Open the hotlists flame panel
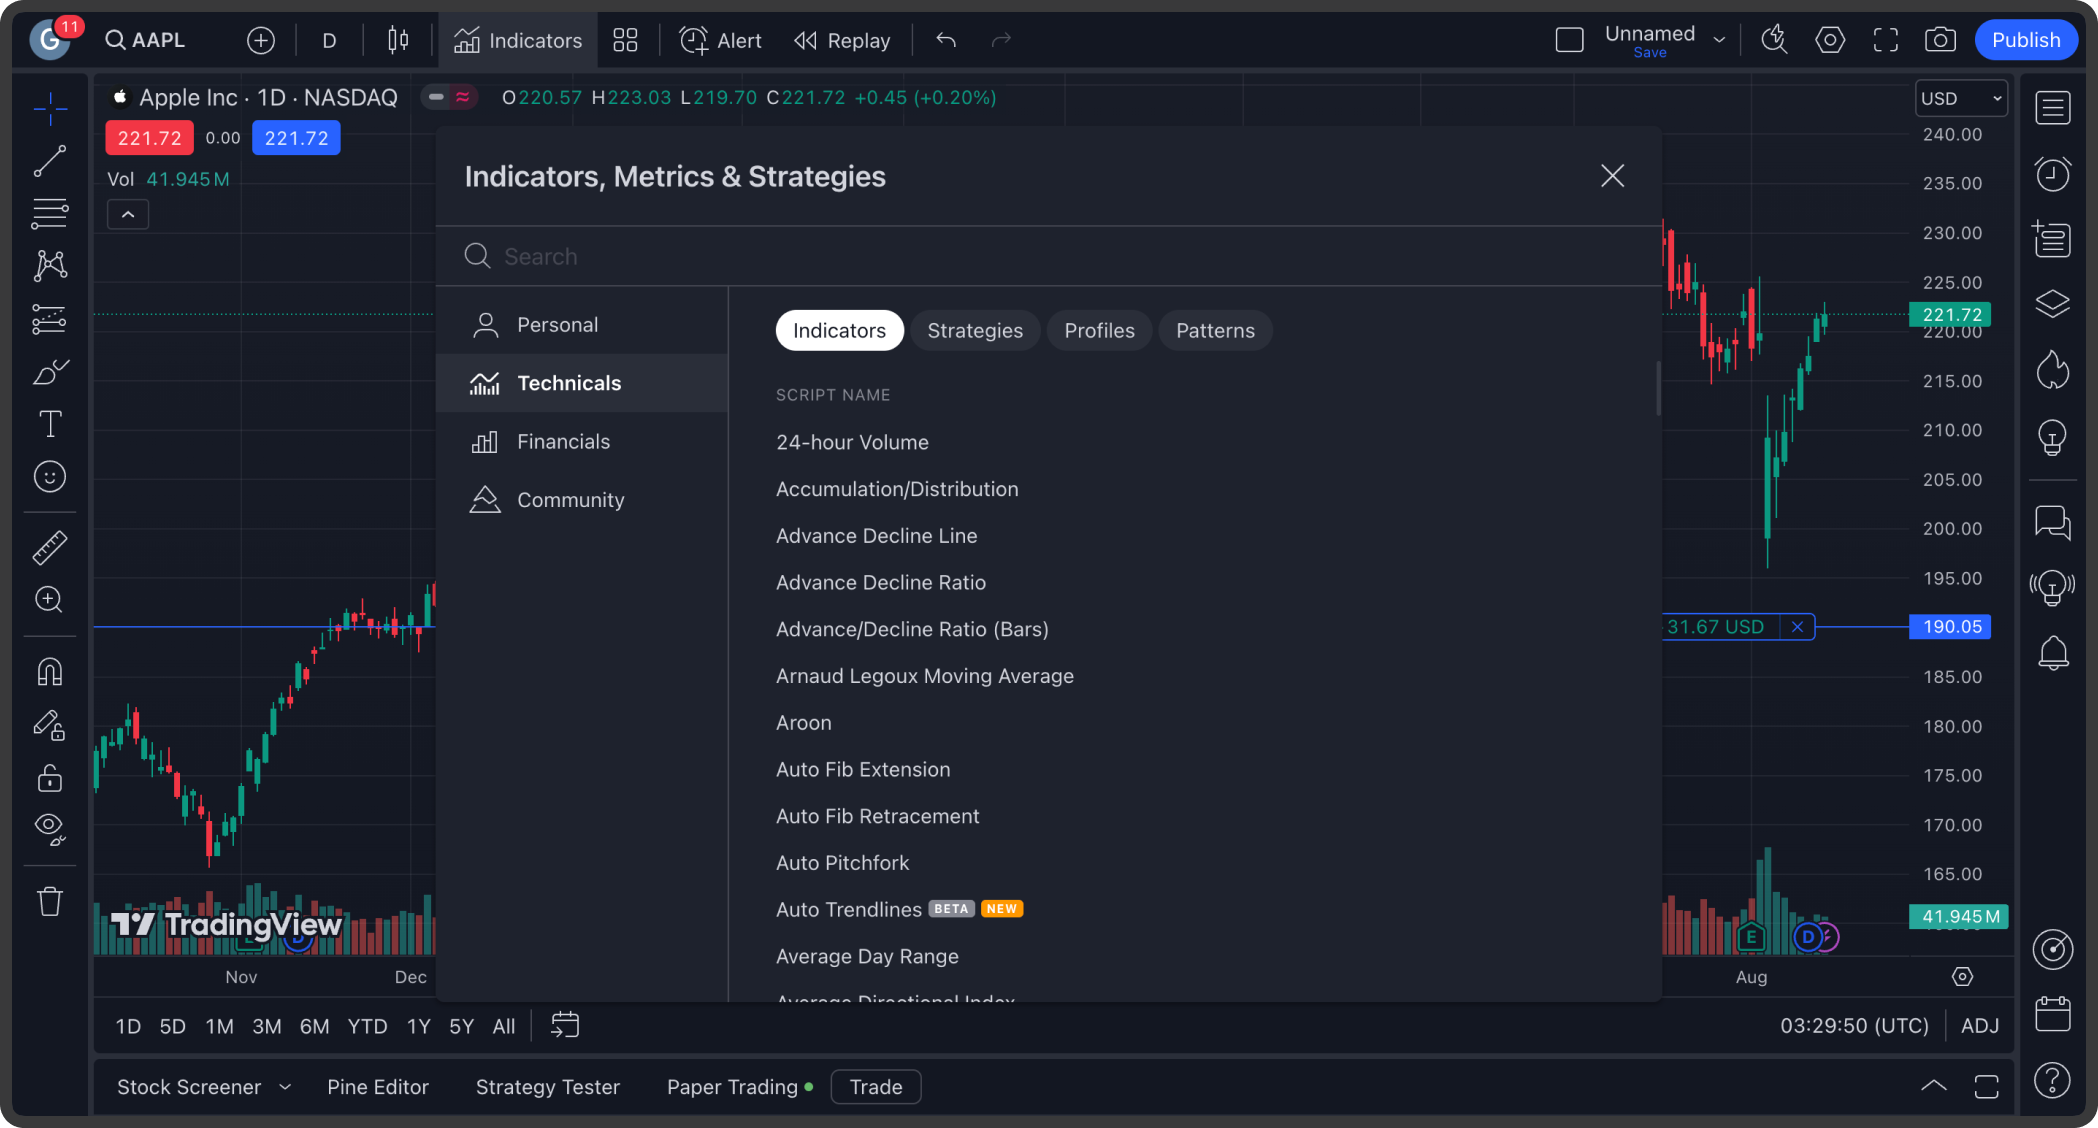Screen dimensions: 2098x1128 [x=2052, y=370]
